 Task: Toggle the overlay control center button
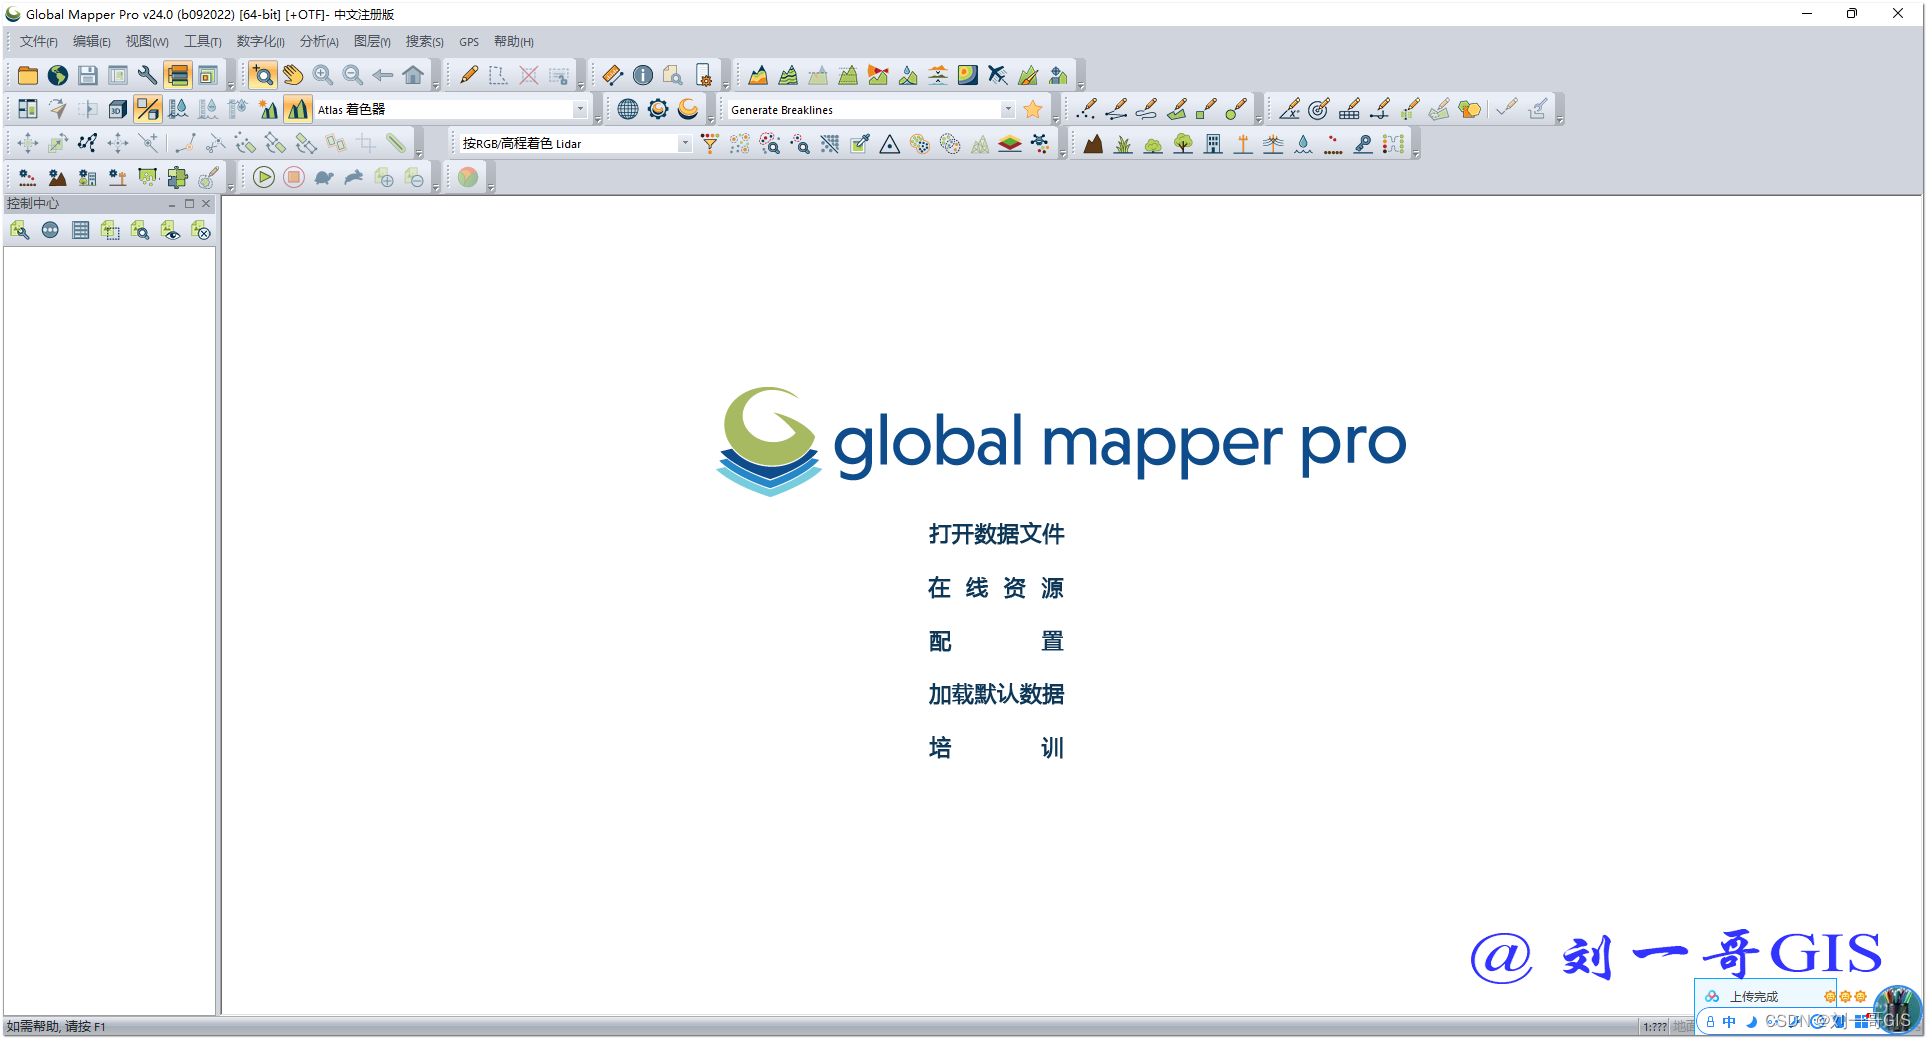point(178,75)
